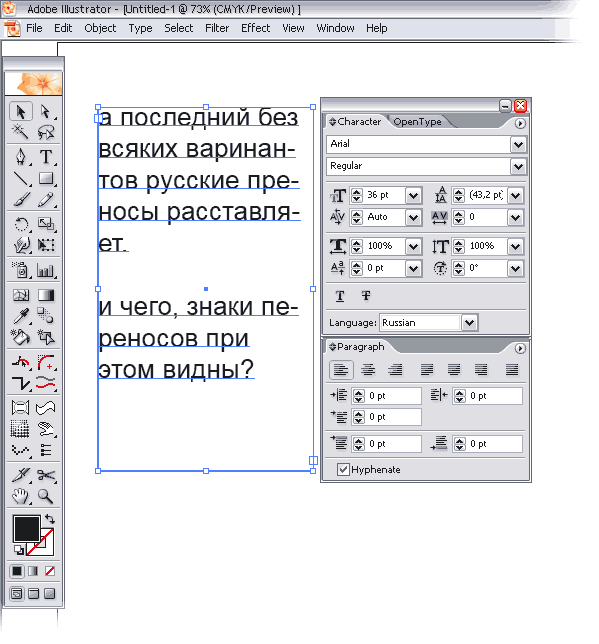Click the black Fill color swatch
The height and width of the screenshot is (644, 599).
[27, 529]
